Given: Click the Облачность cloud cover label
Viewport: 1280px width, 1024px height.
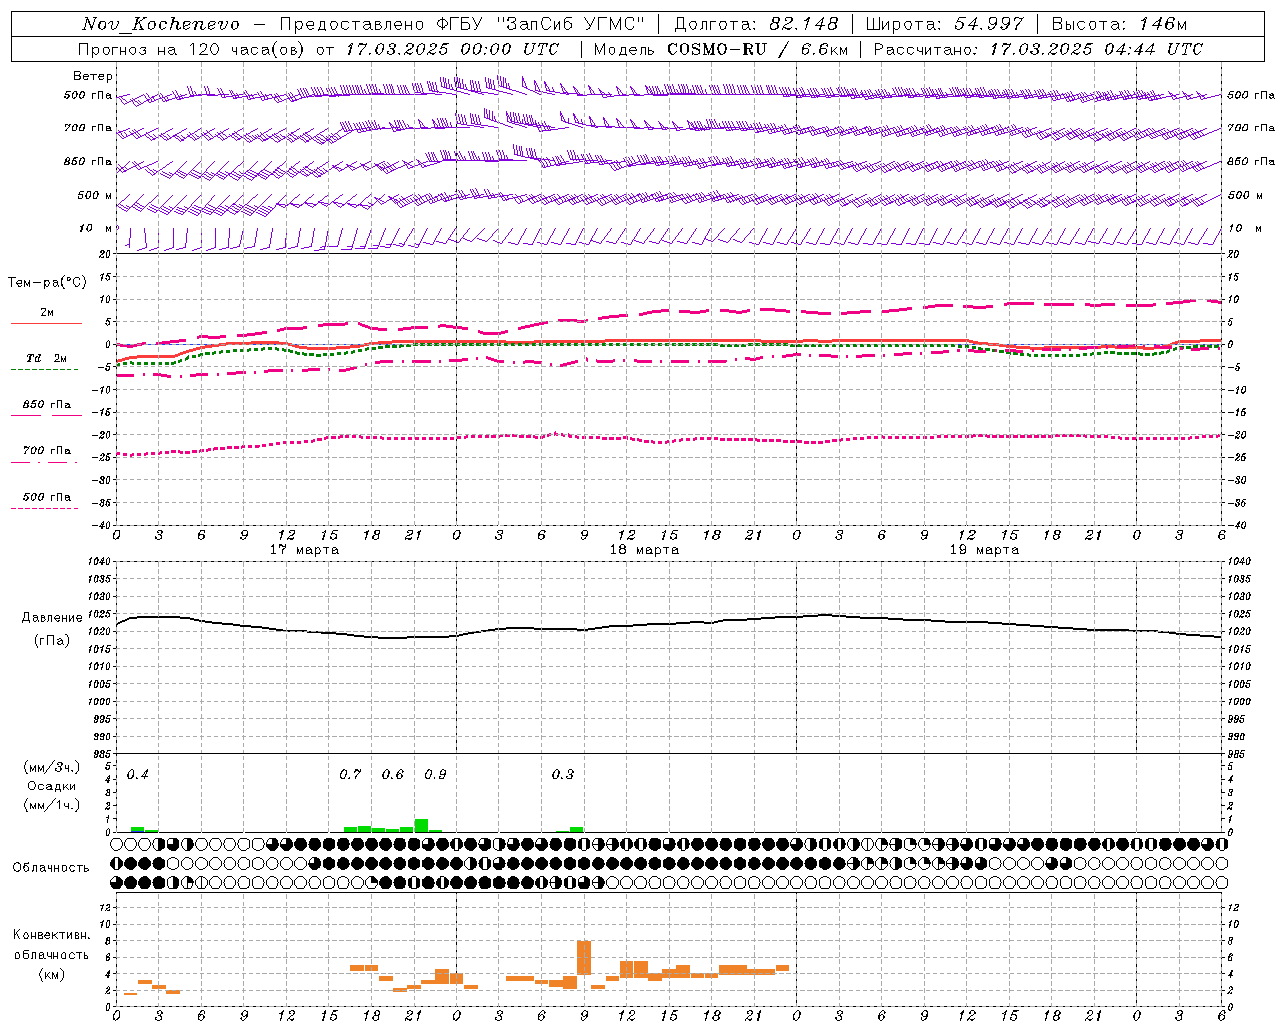Looking at the screenshot, I should [51, 868].
